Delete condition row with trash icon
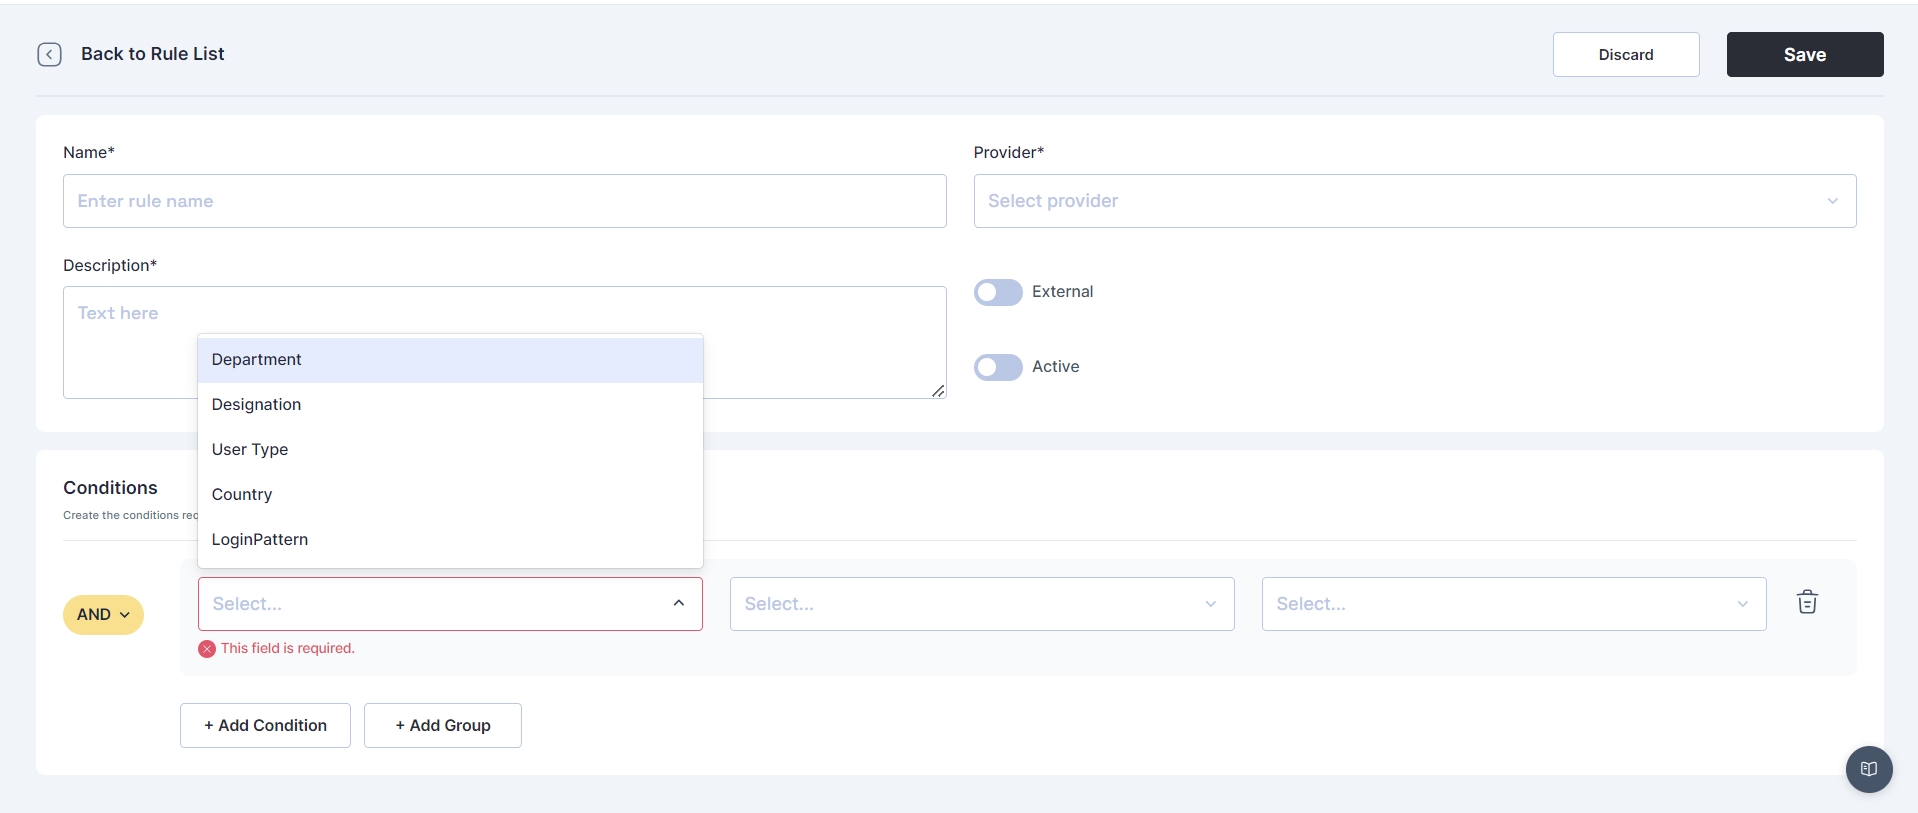1918x813 pixels. tap(1806, 602)
